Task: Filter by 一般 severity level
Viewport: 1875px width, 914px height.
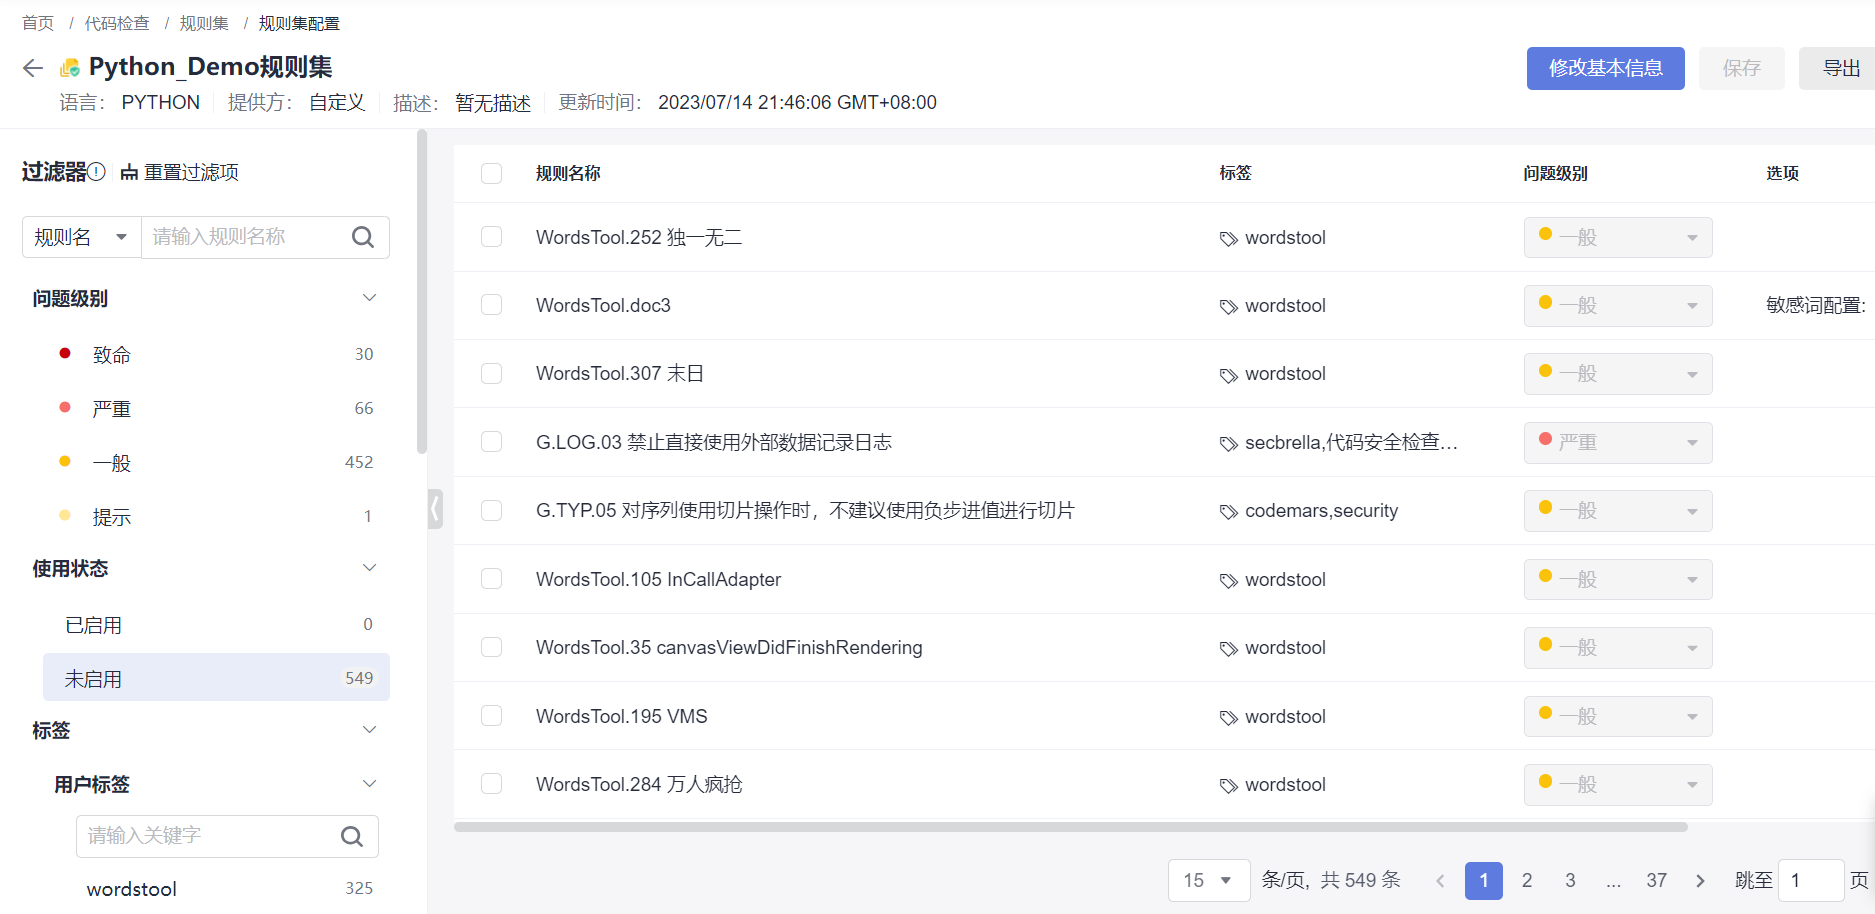Action: (x=215, y=462)
